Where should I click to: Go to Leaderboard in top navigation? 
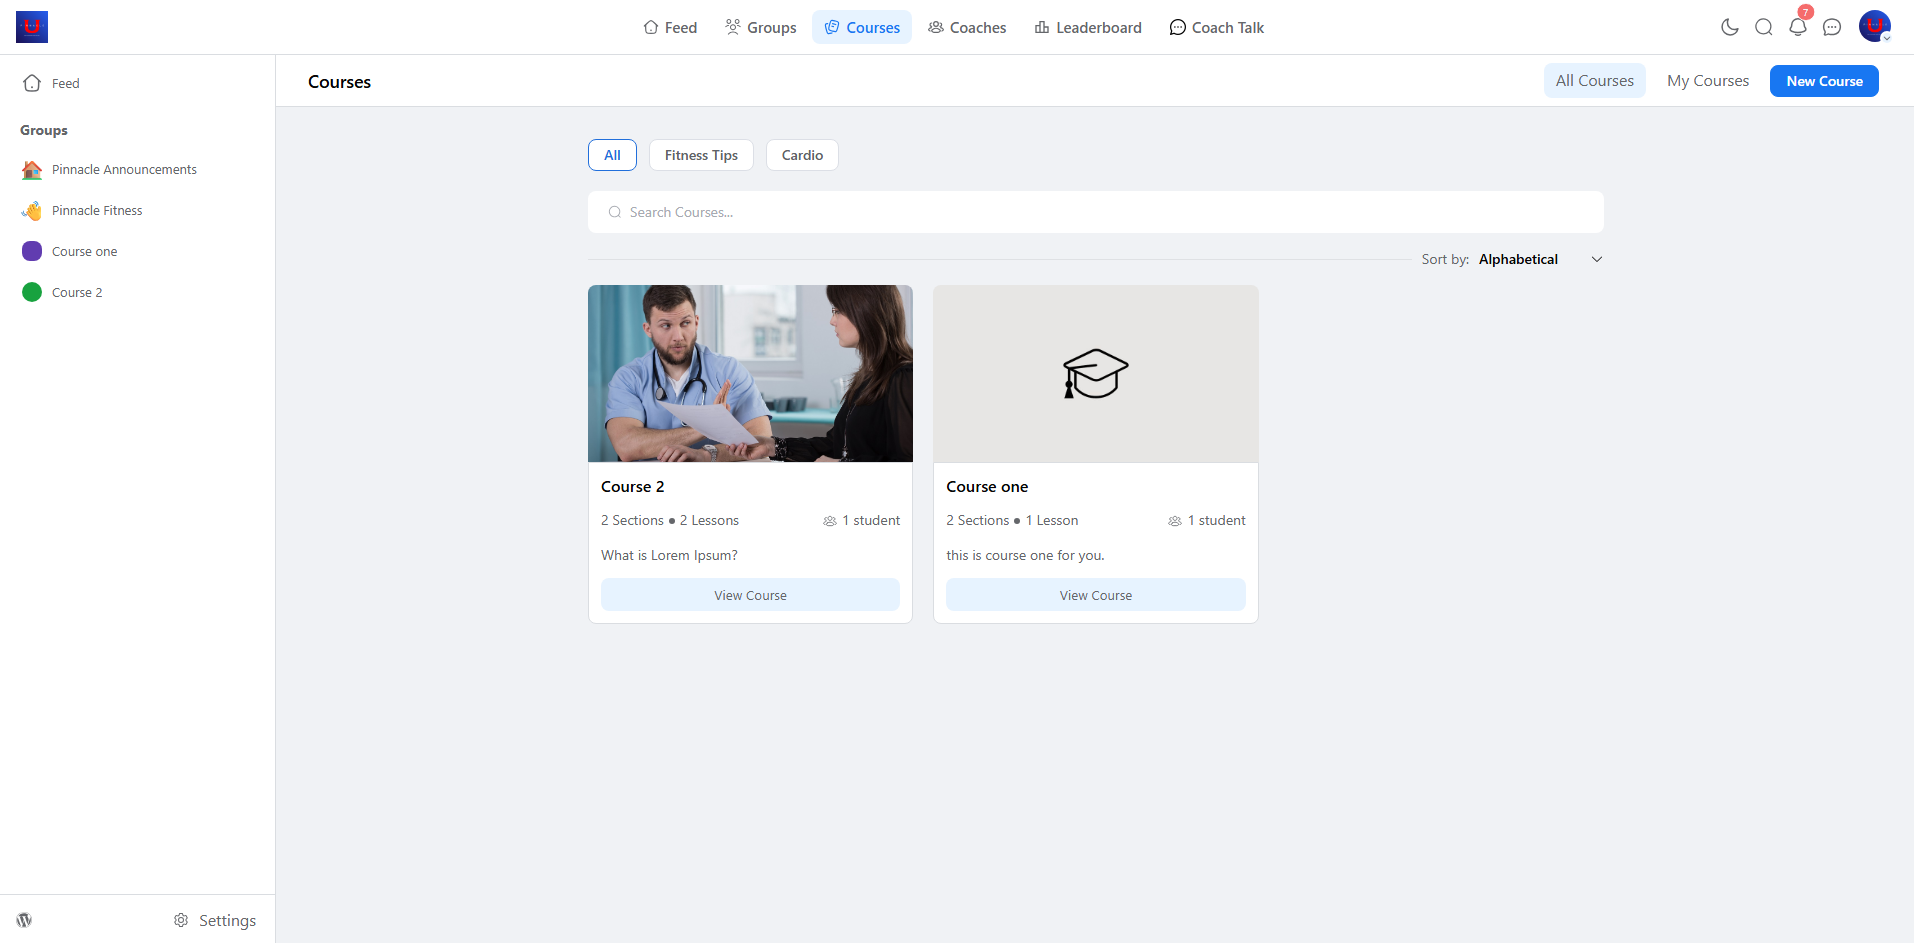pos(1087,28)
